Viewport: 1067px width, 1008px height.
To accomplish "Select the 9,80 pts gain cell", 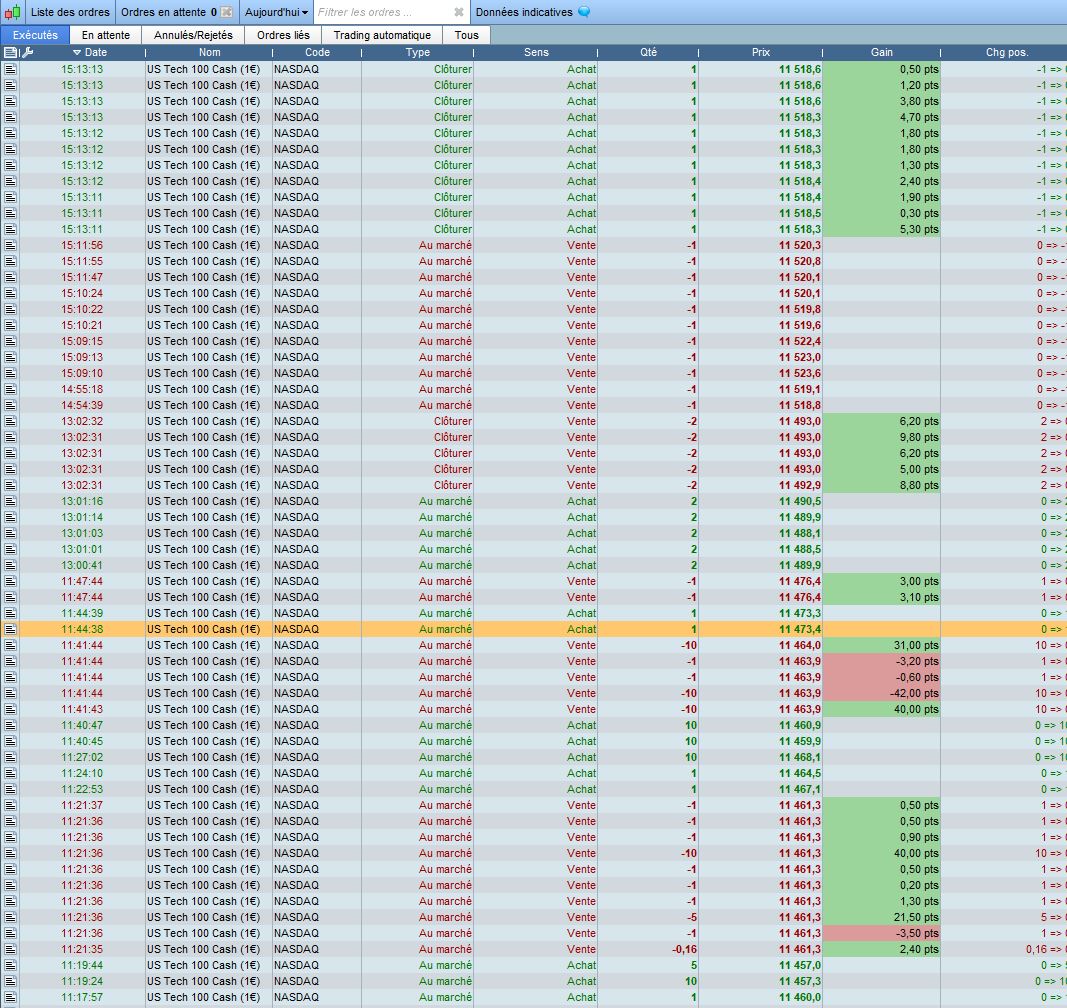I will tap(882, 437).
